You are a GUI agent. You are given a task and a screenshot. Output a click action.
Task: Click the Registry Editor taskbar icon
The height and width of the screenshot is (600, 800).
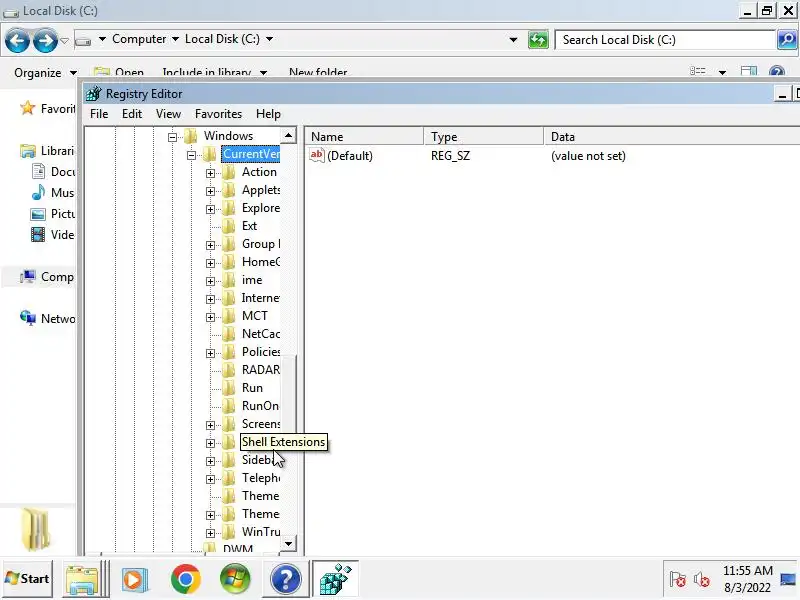click(x=335, y=579)
